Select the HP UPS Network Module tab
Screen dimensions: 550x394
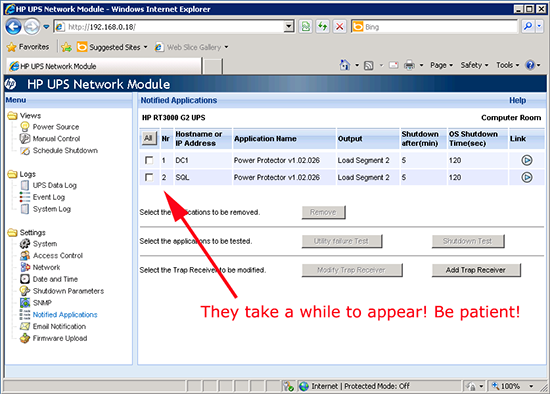(x=104, y=66)
